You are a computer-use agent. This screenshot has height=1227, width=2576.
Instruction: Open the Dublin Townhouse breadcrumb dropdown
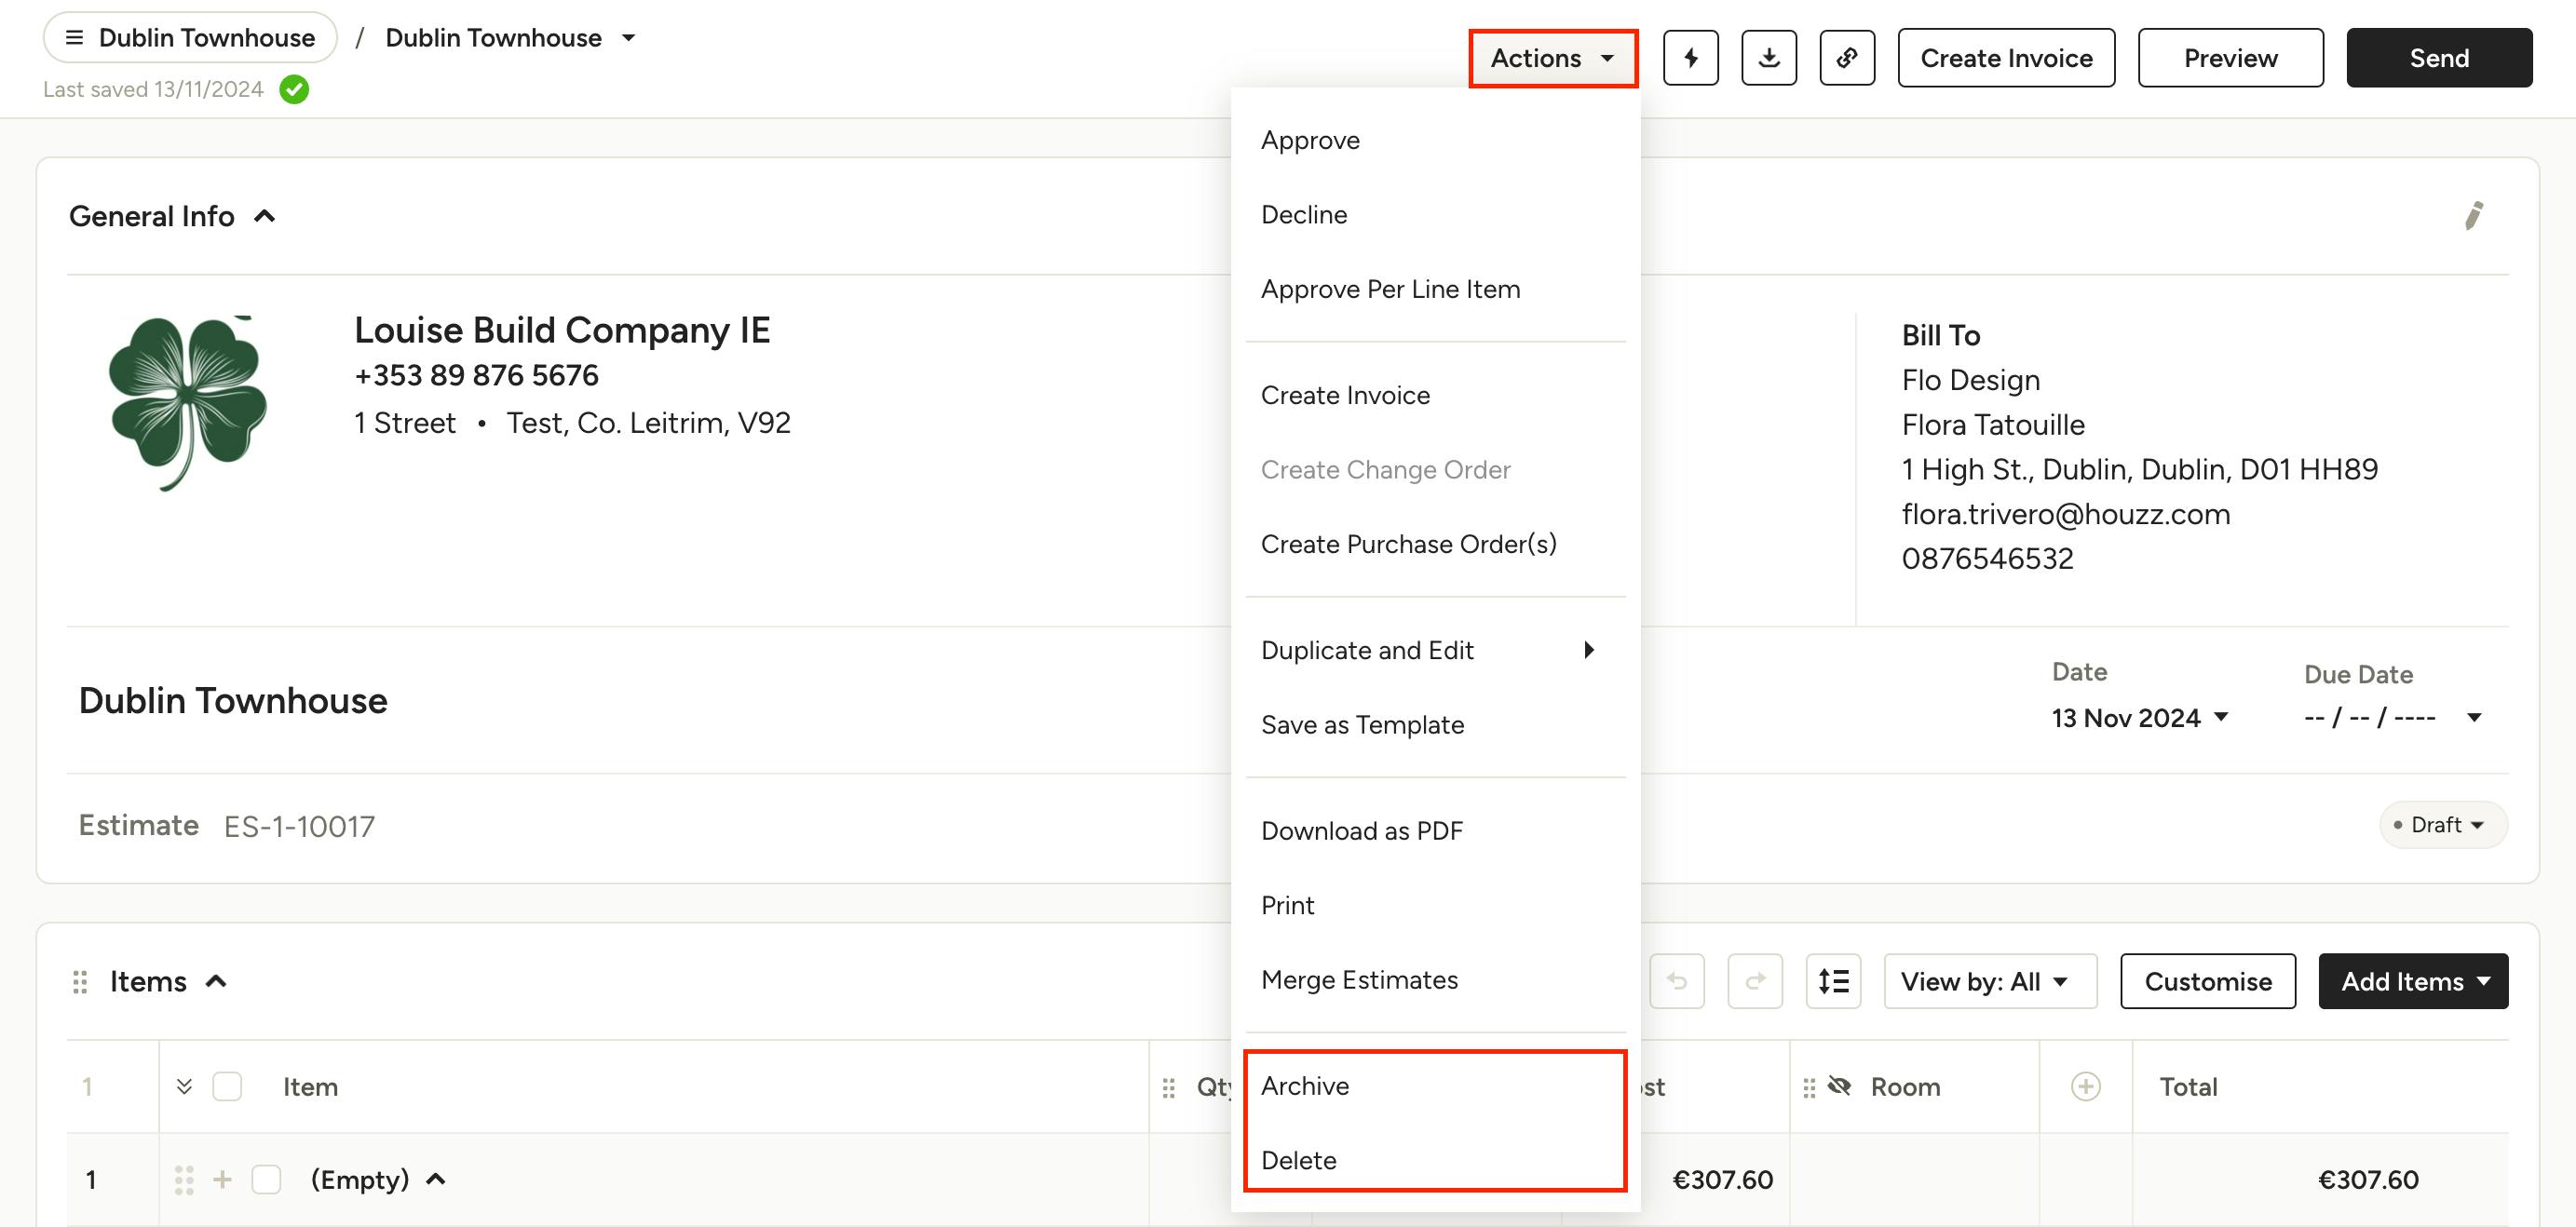[x=629, y=38]
